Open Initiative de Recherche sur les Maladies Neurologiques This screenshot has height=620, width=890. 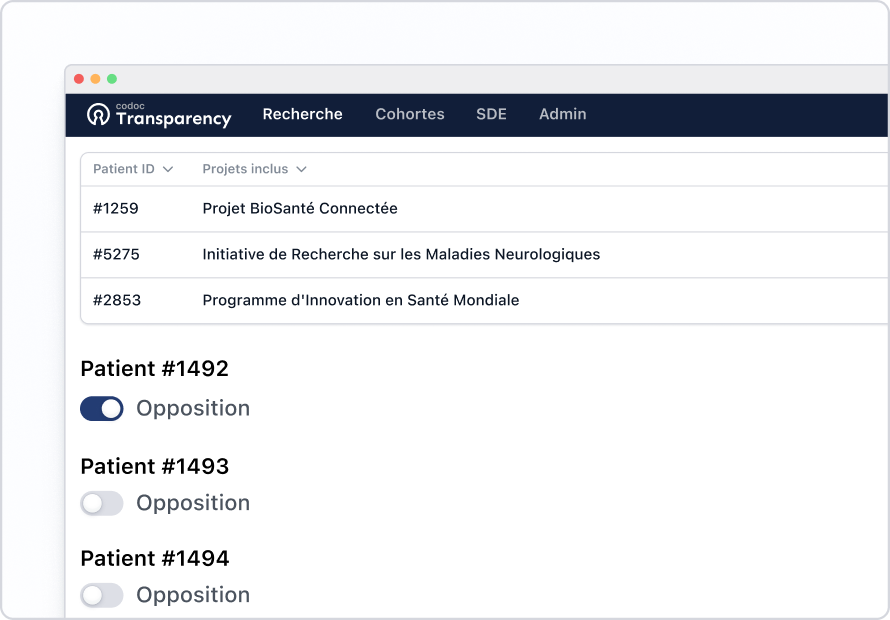point(401,255)
